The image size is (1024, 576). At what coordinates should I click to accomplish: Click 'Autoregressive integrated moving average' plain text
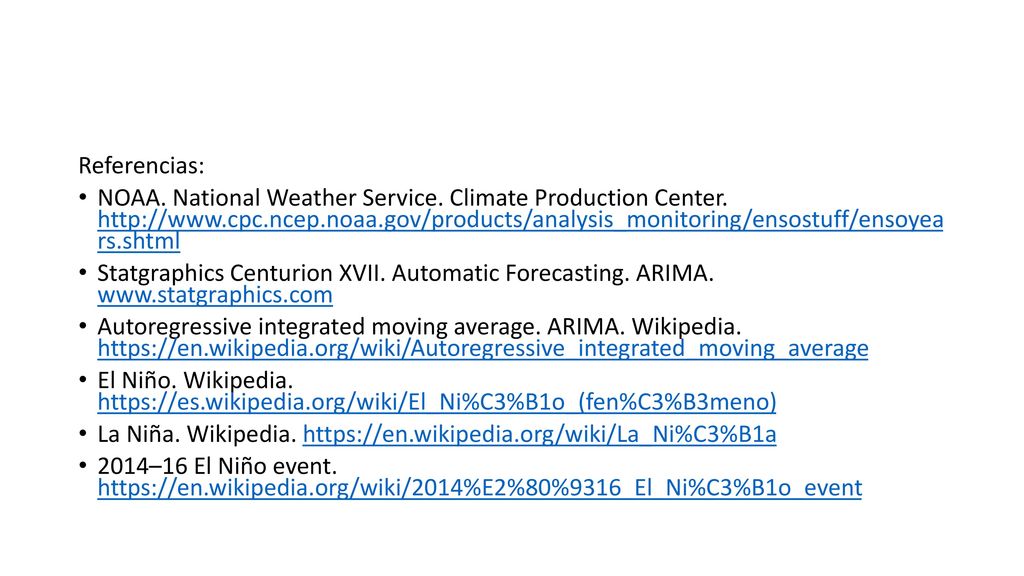pyautogui.click(x=318, y=327)
